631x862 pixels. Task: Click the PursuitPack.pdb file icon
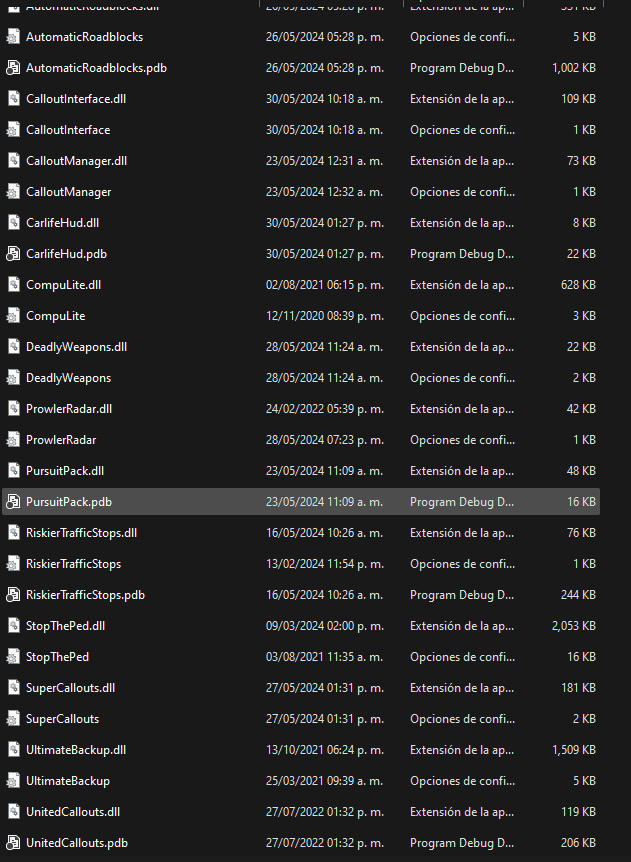(13, 502)
